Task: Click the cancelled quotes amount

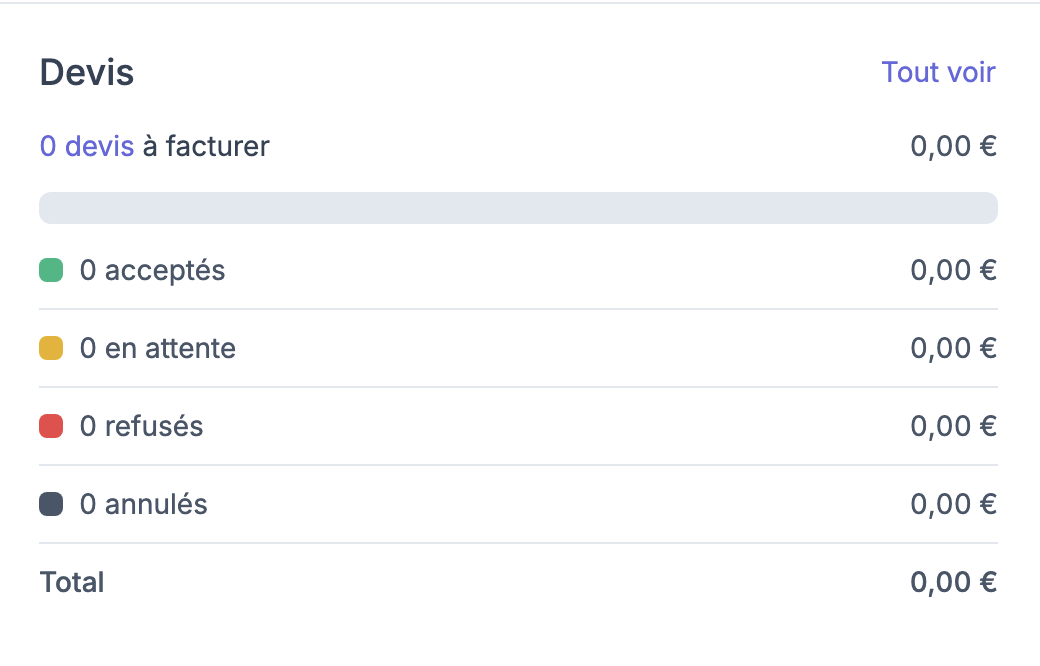Action: coord(953,504)
